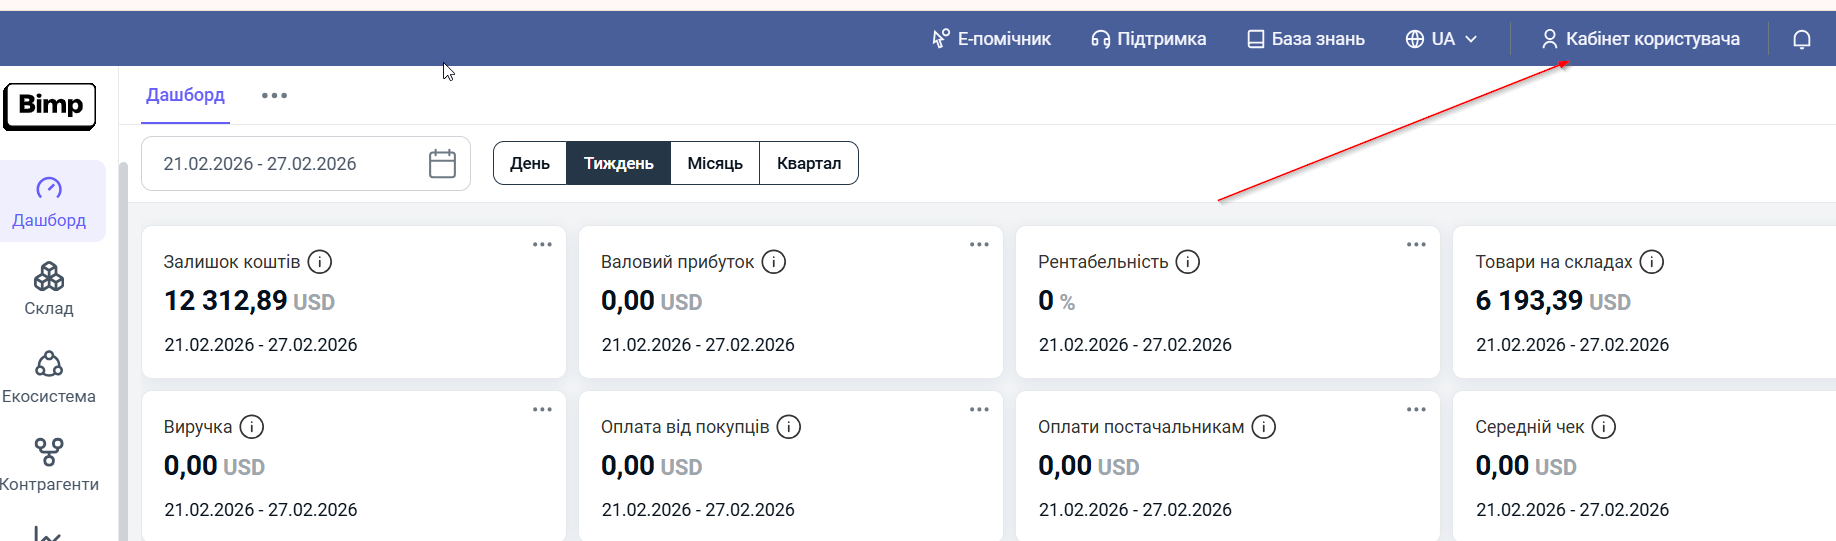Open Кабінет користувача

pyautogui.click(x=1640, y=39)
